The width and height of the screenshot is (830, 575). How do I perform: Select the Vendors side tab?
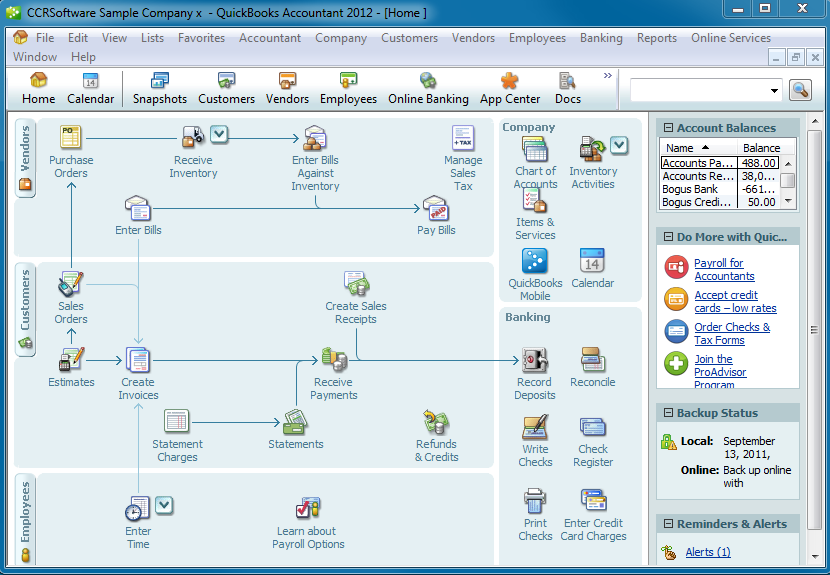pyautogui.click(x=25, y=158)
